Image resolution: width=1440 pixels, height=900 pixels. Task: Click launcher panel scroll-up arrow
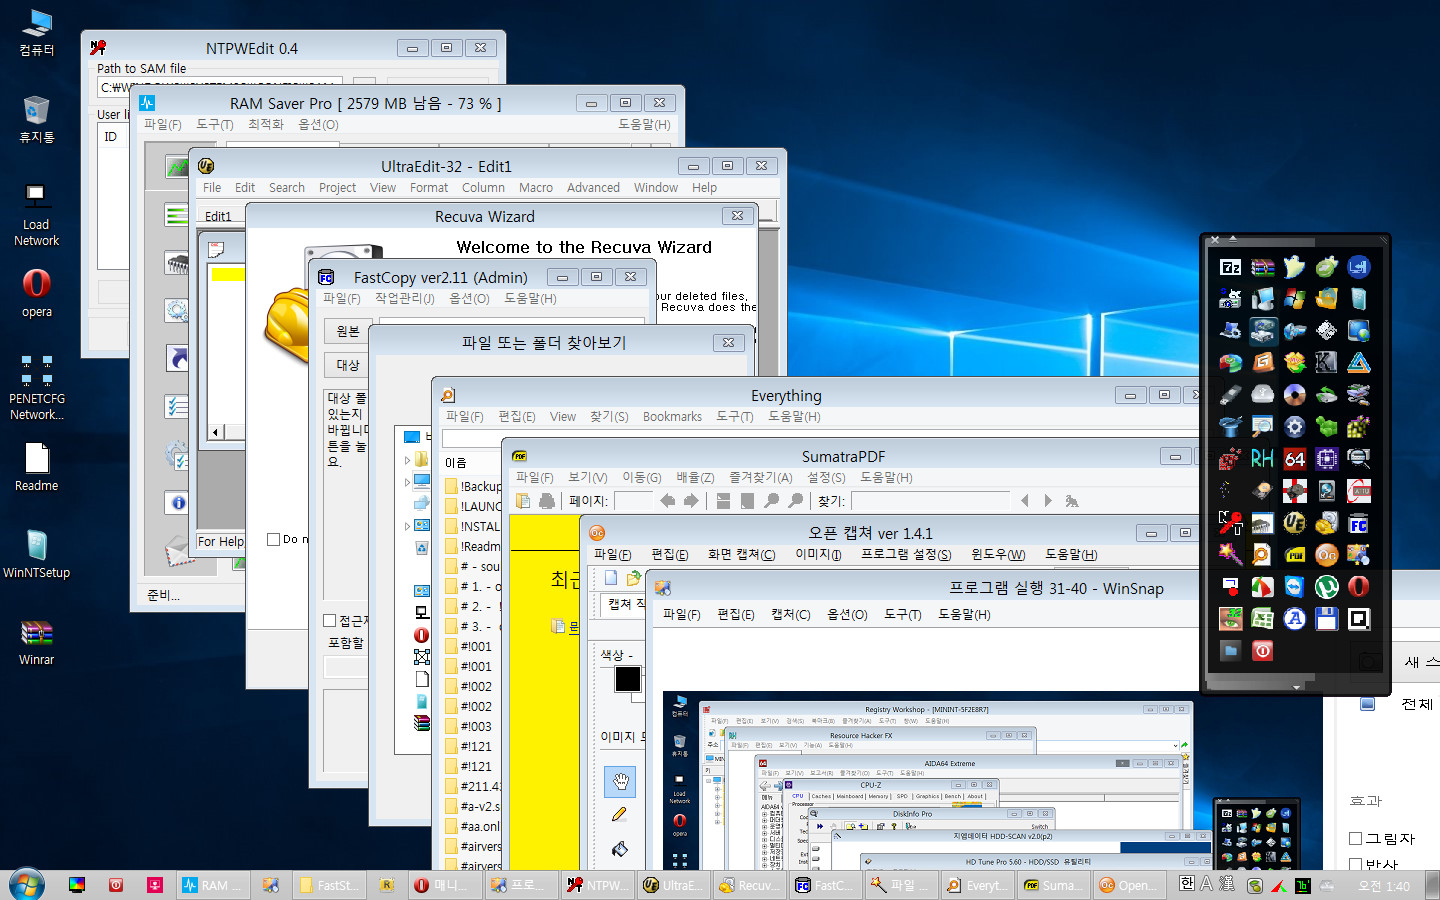1232,240
